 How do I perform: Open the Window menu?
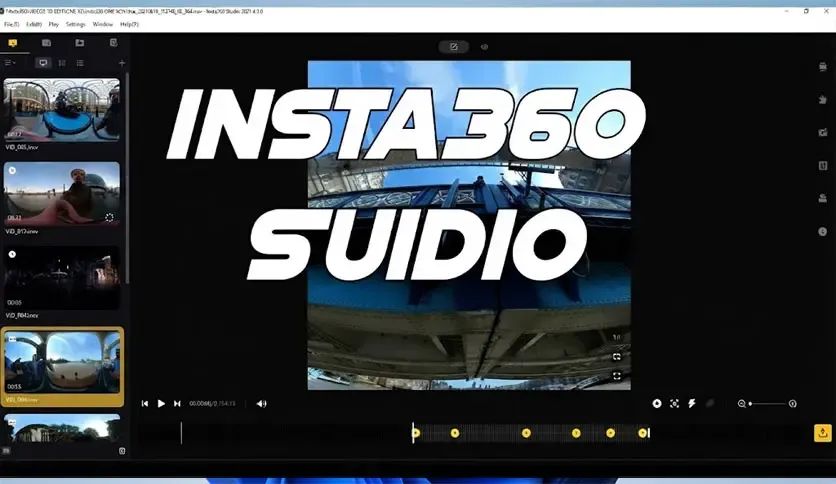[102, 25]
